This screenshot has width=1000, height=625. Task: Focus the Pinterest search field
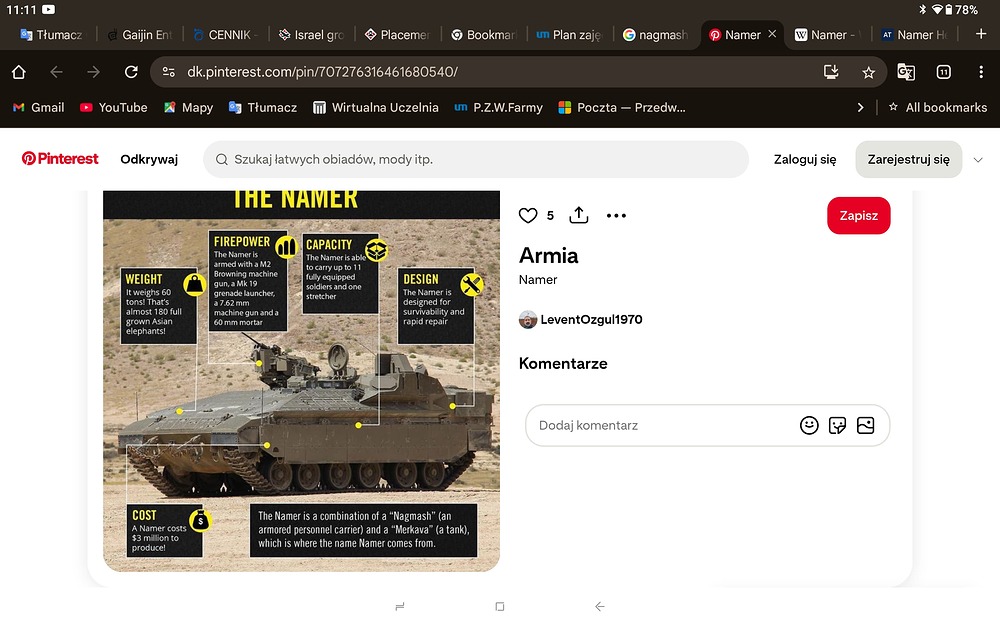476,159
